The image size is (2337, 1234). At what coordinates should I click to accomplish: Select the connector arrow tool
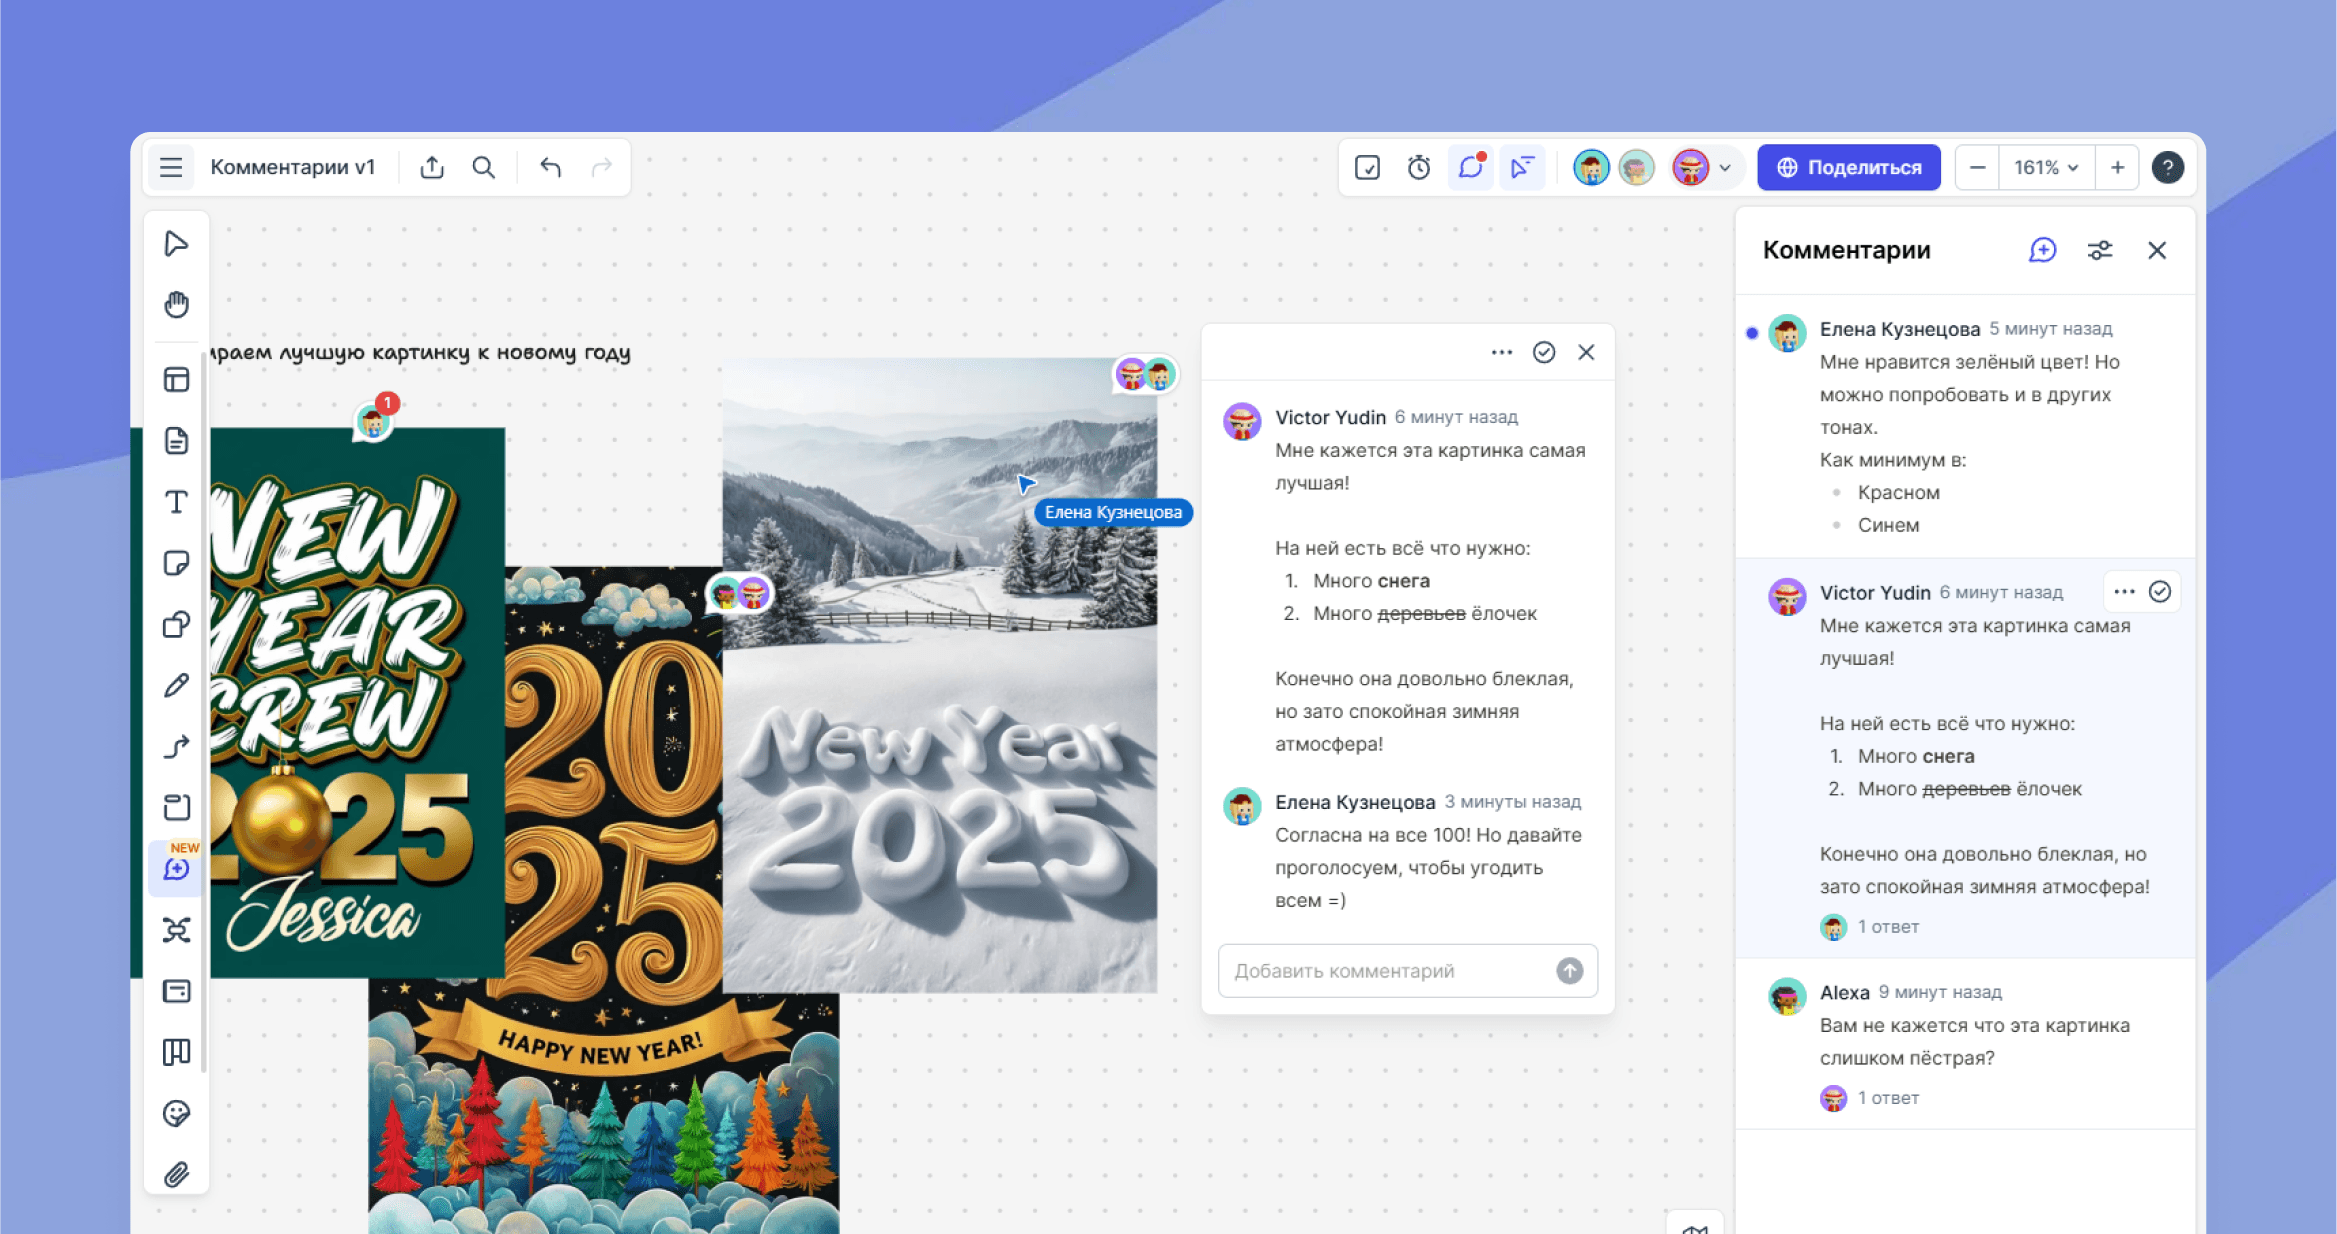(177, 747)
